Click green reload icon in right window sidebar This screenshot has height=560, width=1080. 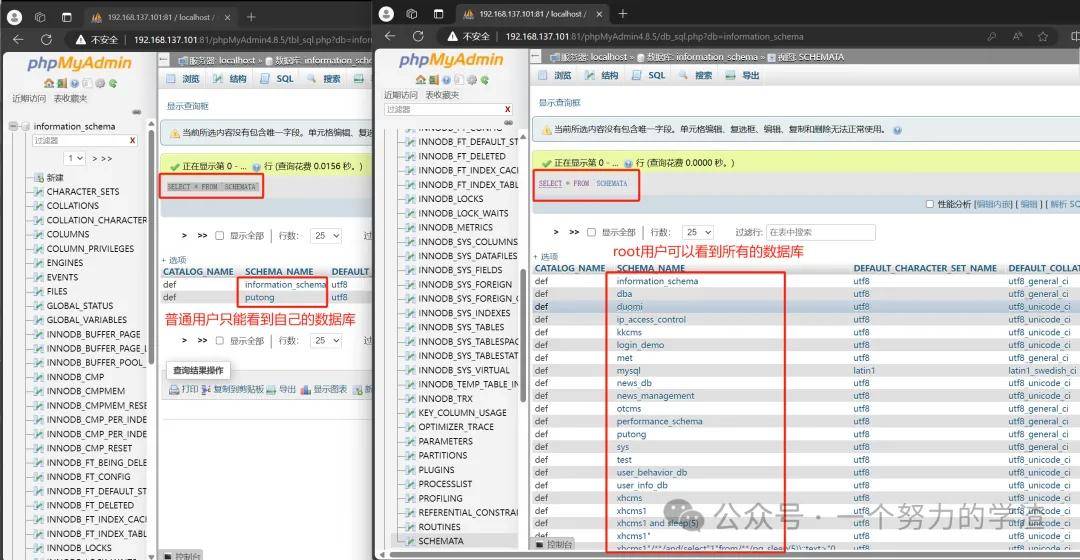coord(485,80)
